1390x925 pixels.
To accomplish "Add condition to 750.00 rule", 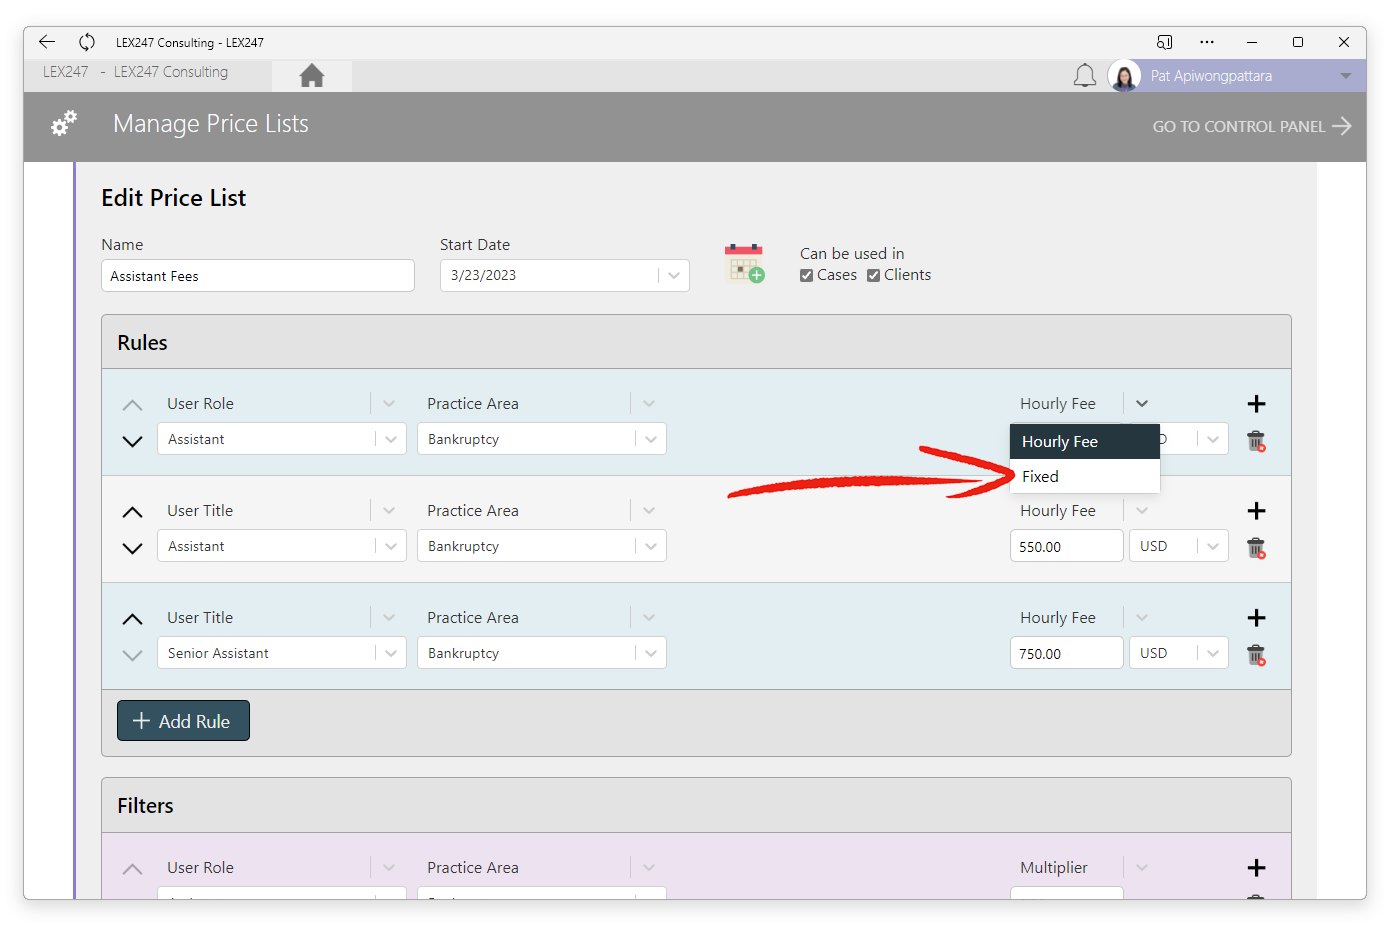I will click(1257, 618).
